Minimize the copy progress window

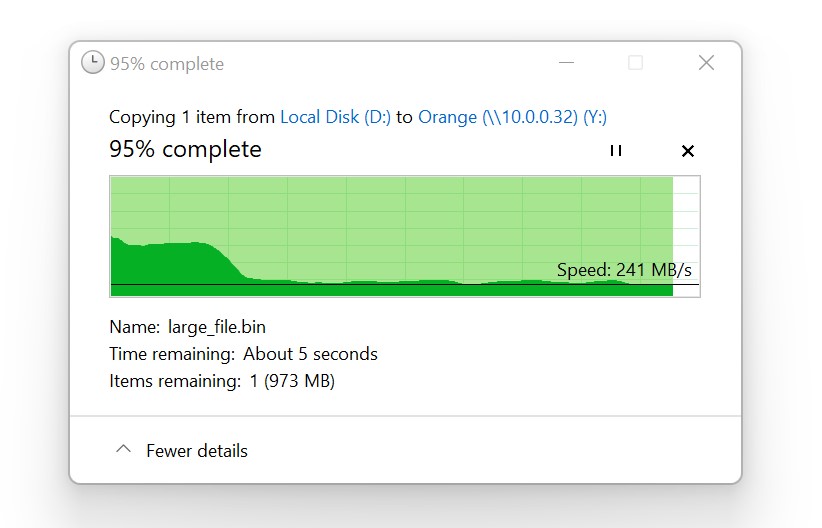(x=566, y=63)
